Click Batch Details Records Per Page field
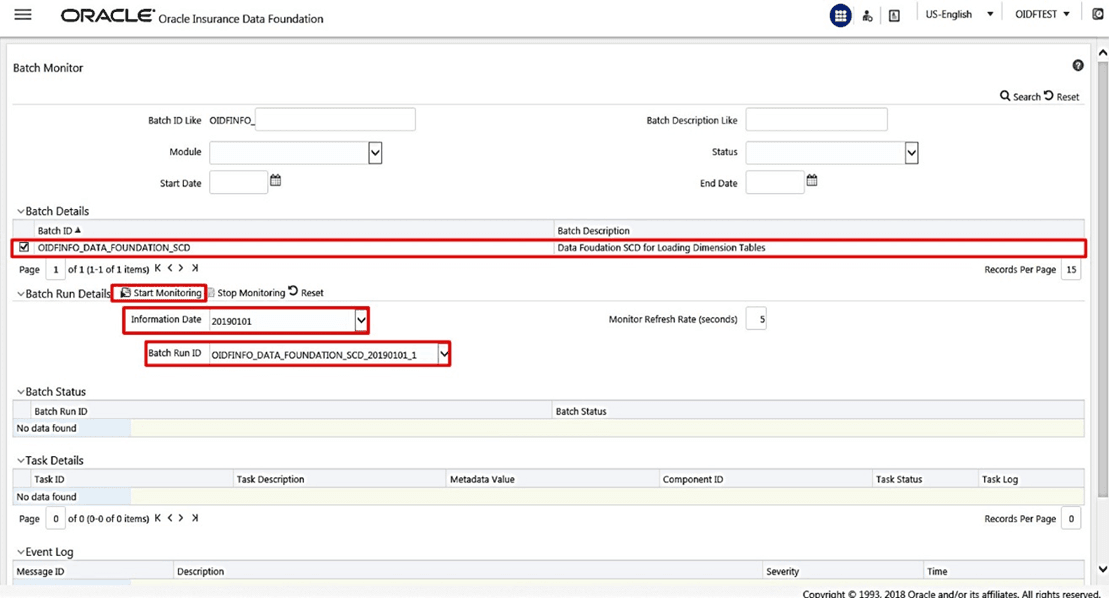 (x=1071, y=269)
